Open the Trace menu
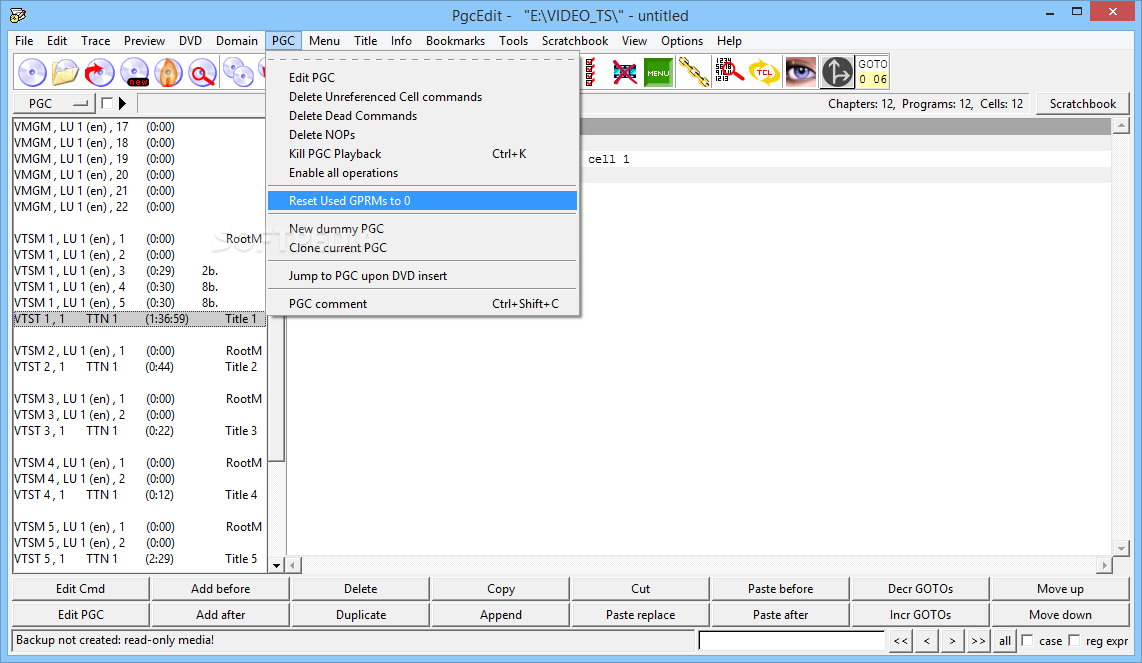This screenshot has height=663, width=1142. [95, 41]
